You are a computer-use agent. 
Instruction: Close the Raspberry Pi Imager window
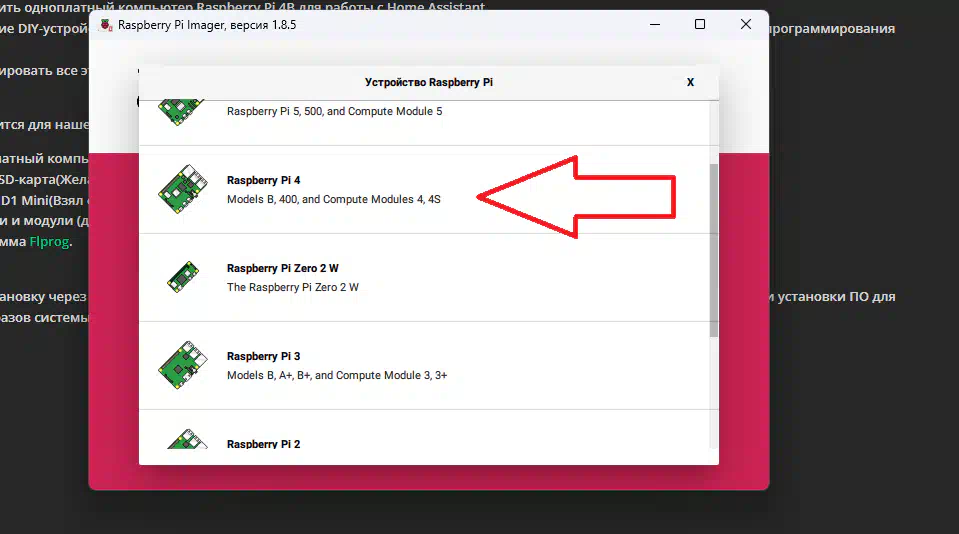pyautogui.click(x=746, y=24)
